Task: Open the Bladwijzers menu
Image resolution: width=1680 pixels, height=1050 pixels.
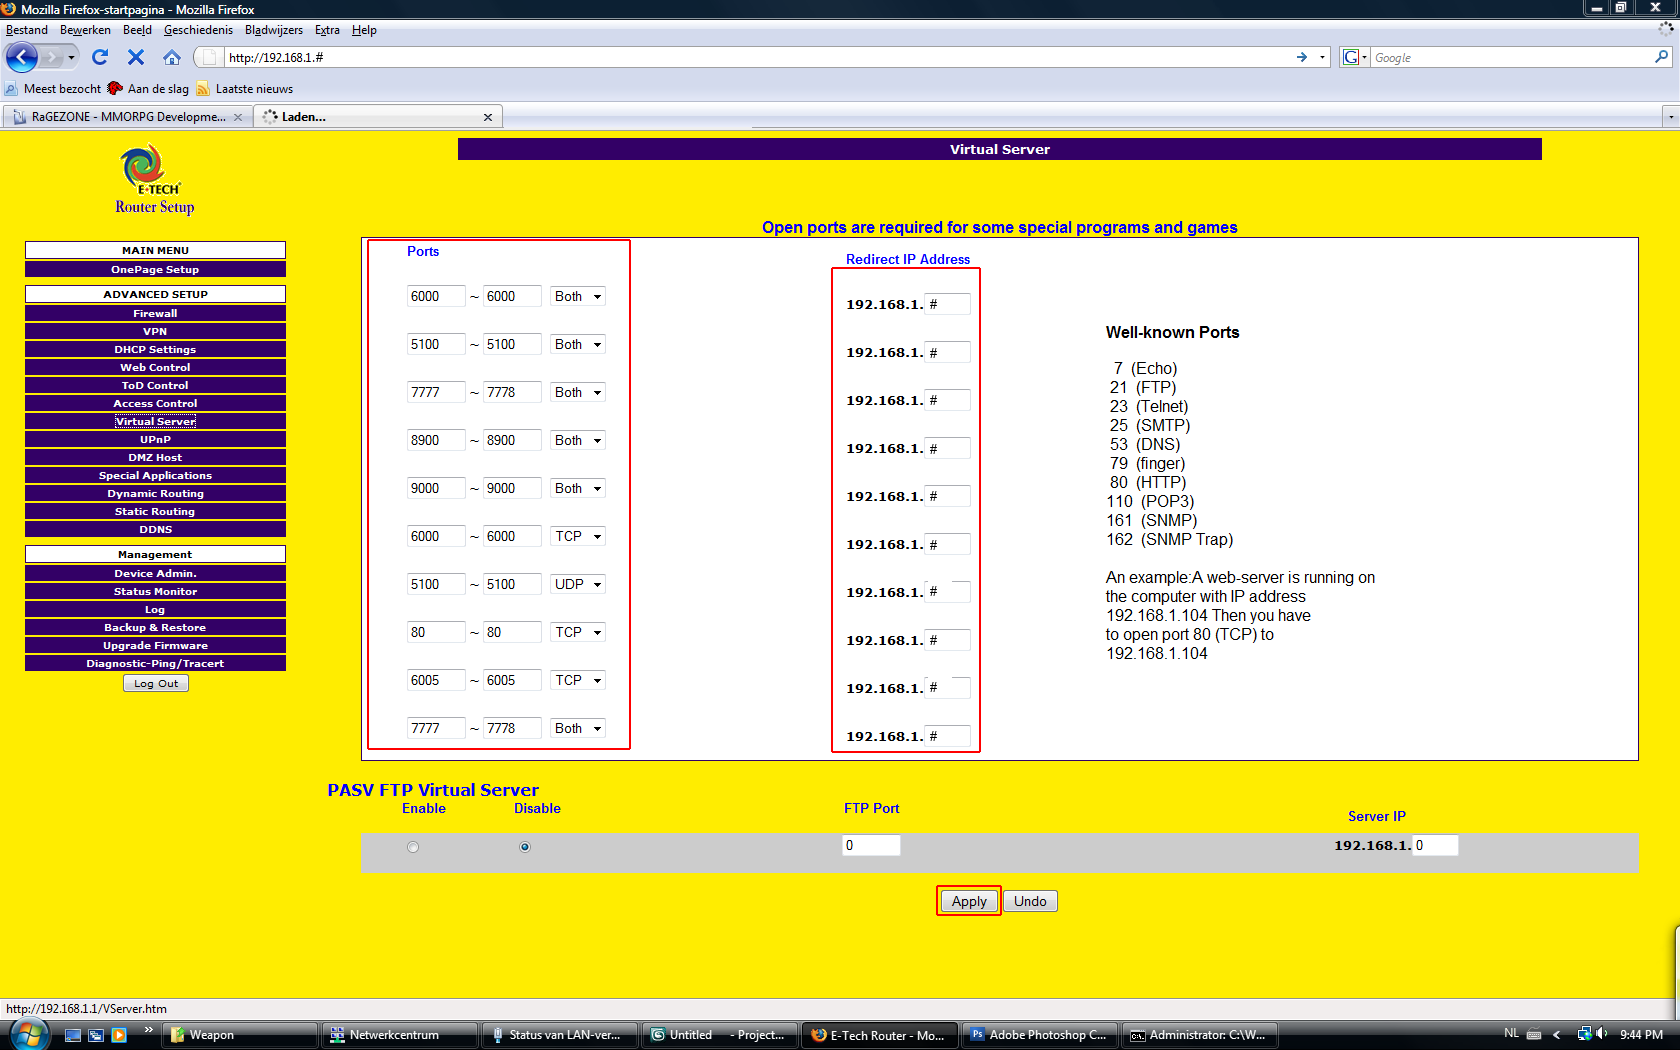Action: tap(273, 30)
